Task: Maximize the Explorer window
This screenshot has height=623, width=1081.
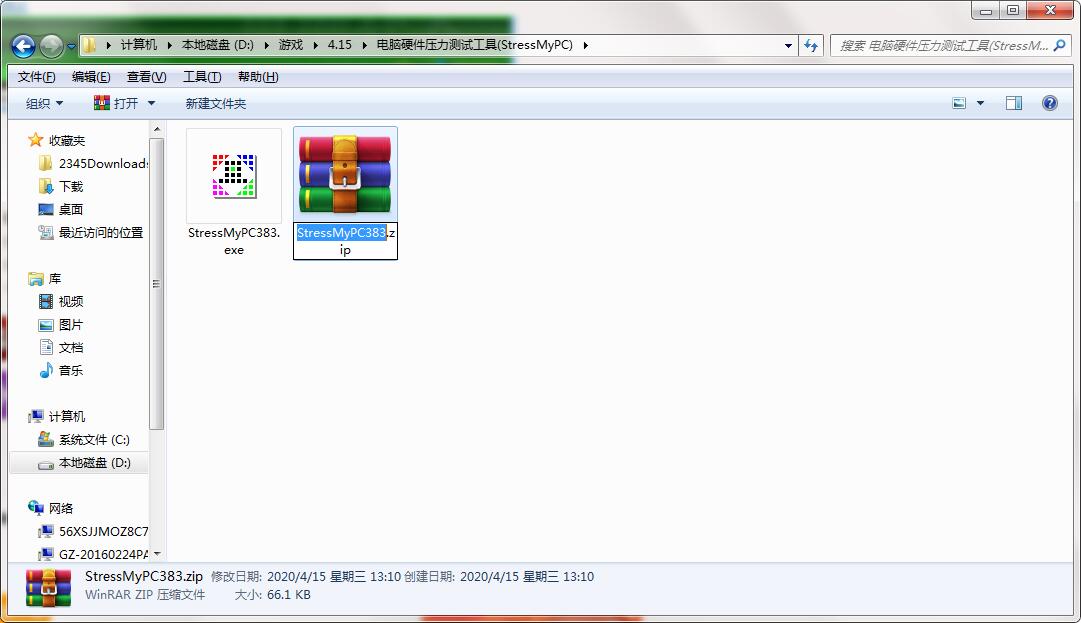Action: (1012, 10)
